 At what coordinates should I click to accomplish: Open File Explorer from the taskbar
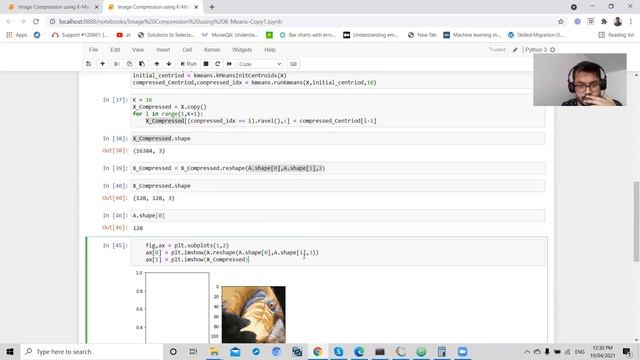click(x=214, y=351)
